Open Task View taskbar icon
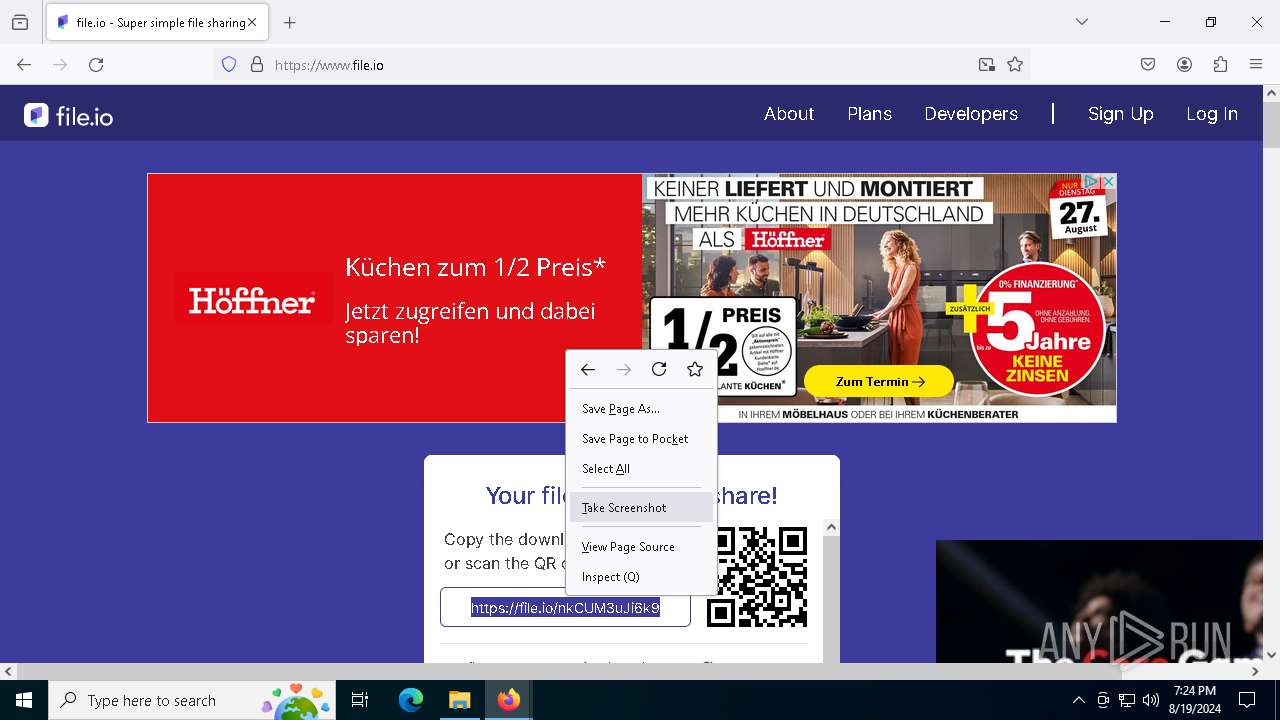The height and width of the screenshot is (720, 1280). pyautogui.click(x=360, y=700)
